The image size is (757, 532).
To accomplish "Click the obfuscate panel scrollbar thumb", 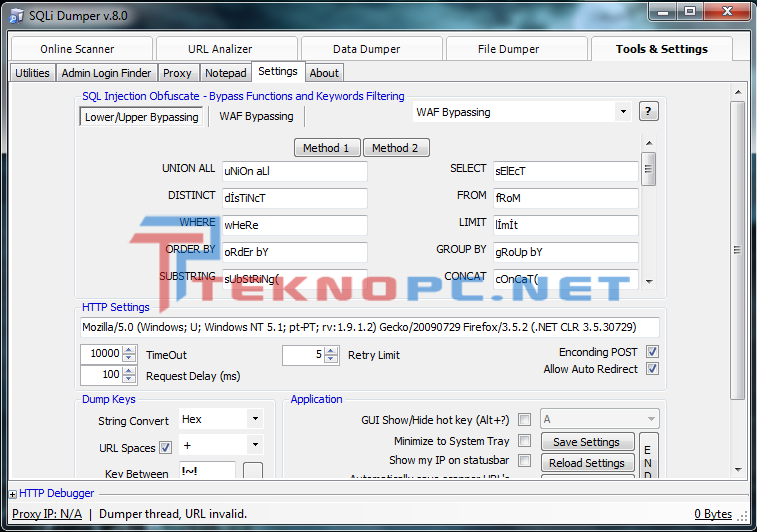I will pos(648,169).
